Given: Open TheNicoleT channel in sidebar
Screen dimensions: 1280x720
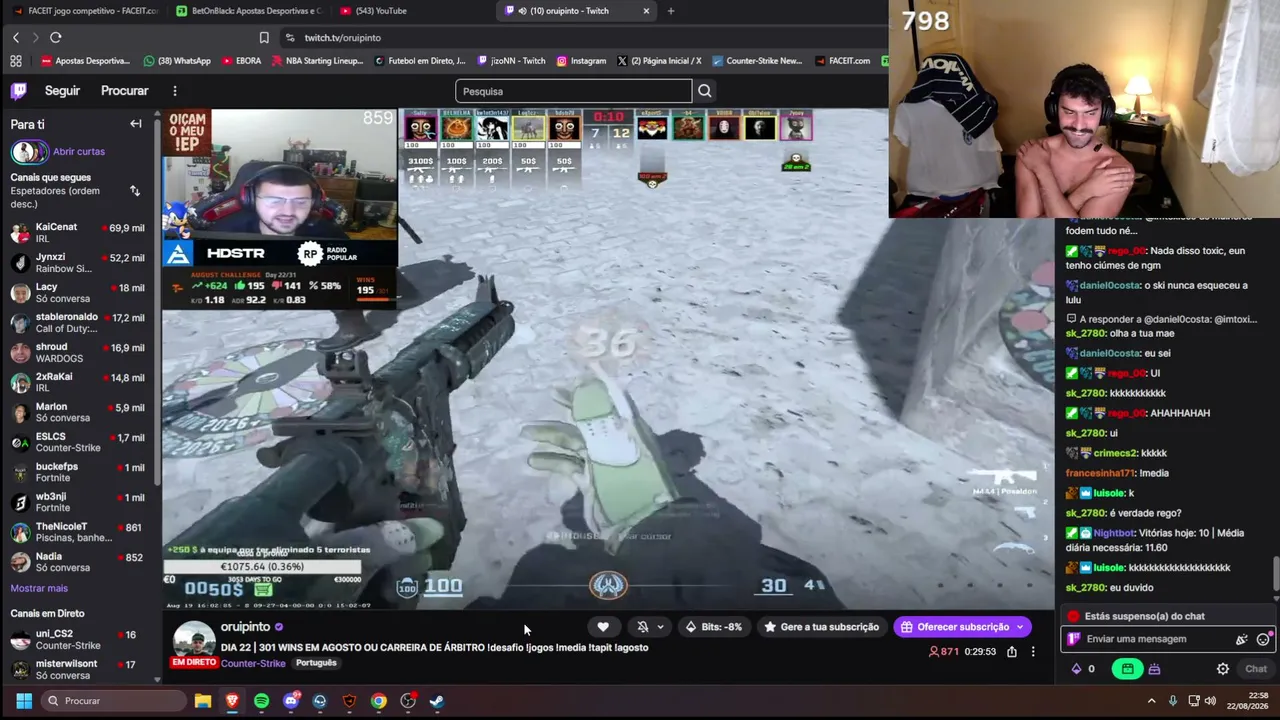Looking at the screenshot, I should 80,532.
